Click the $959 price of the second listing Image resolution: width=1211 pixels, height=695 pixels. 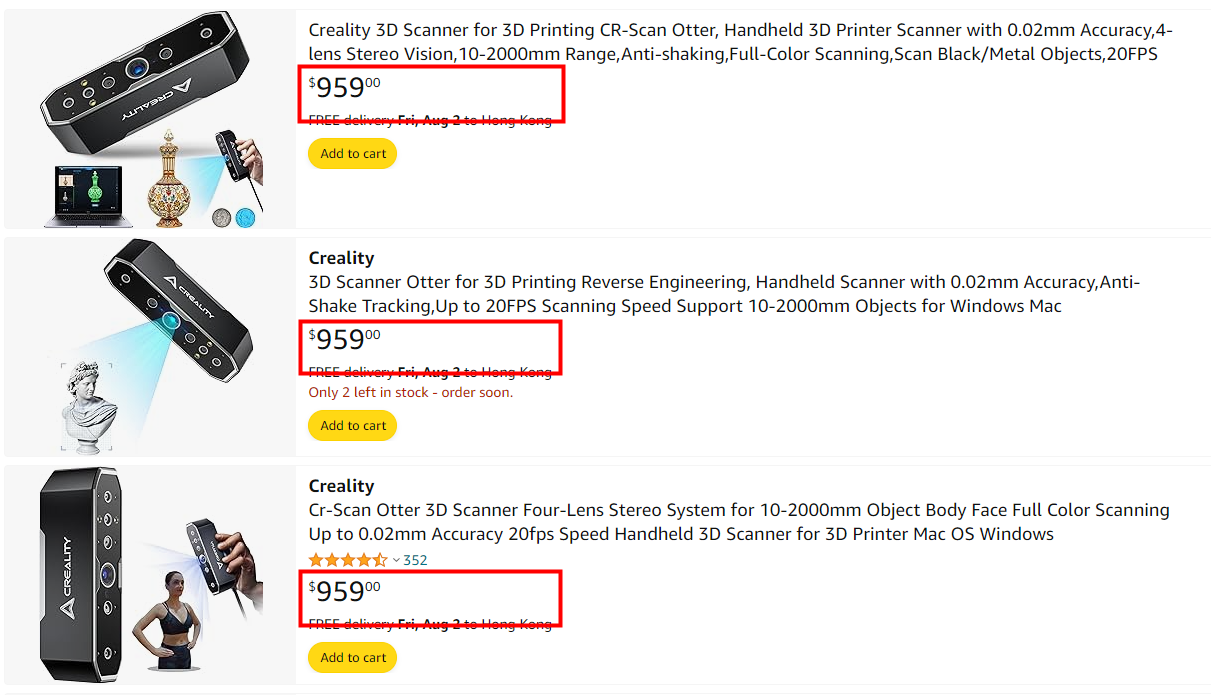[x=345, y=340]
